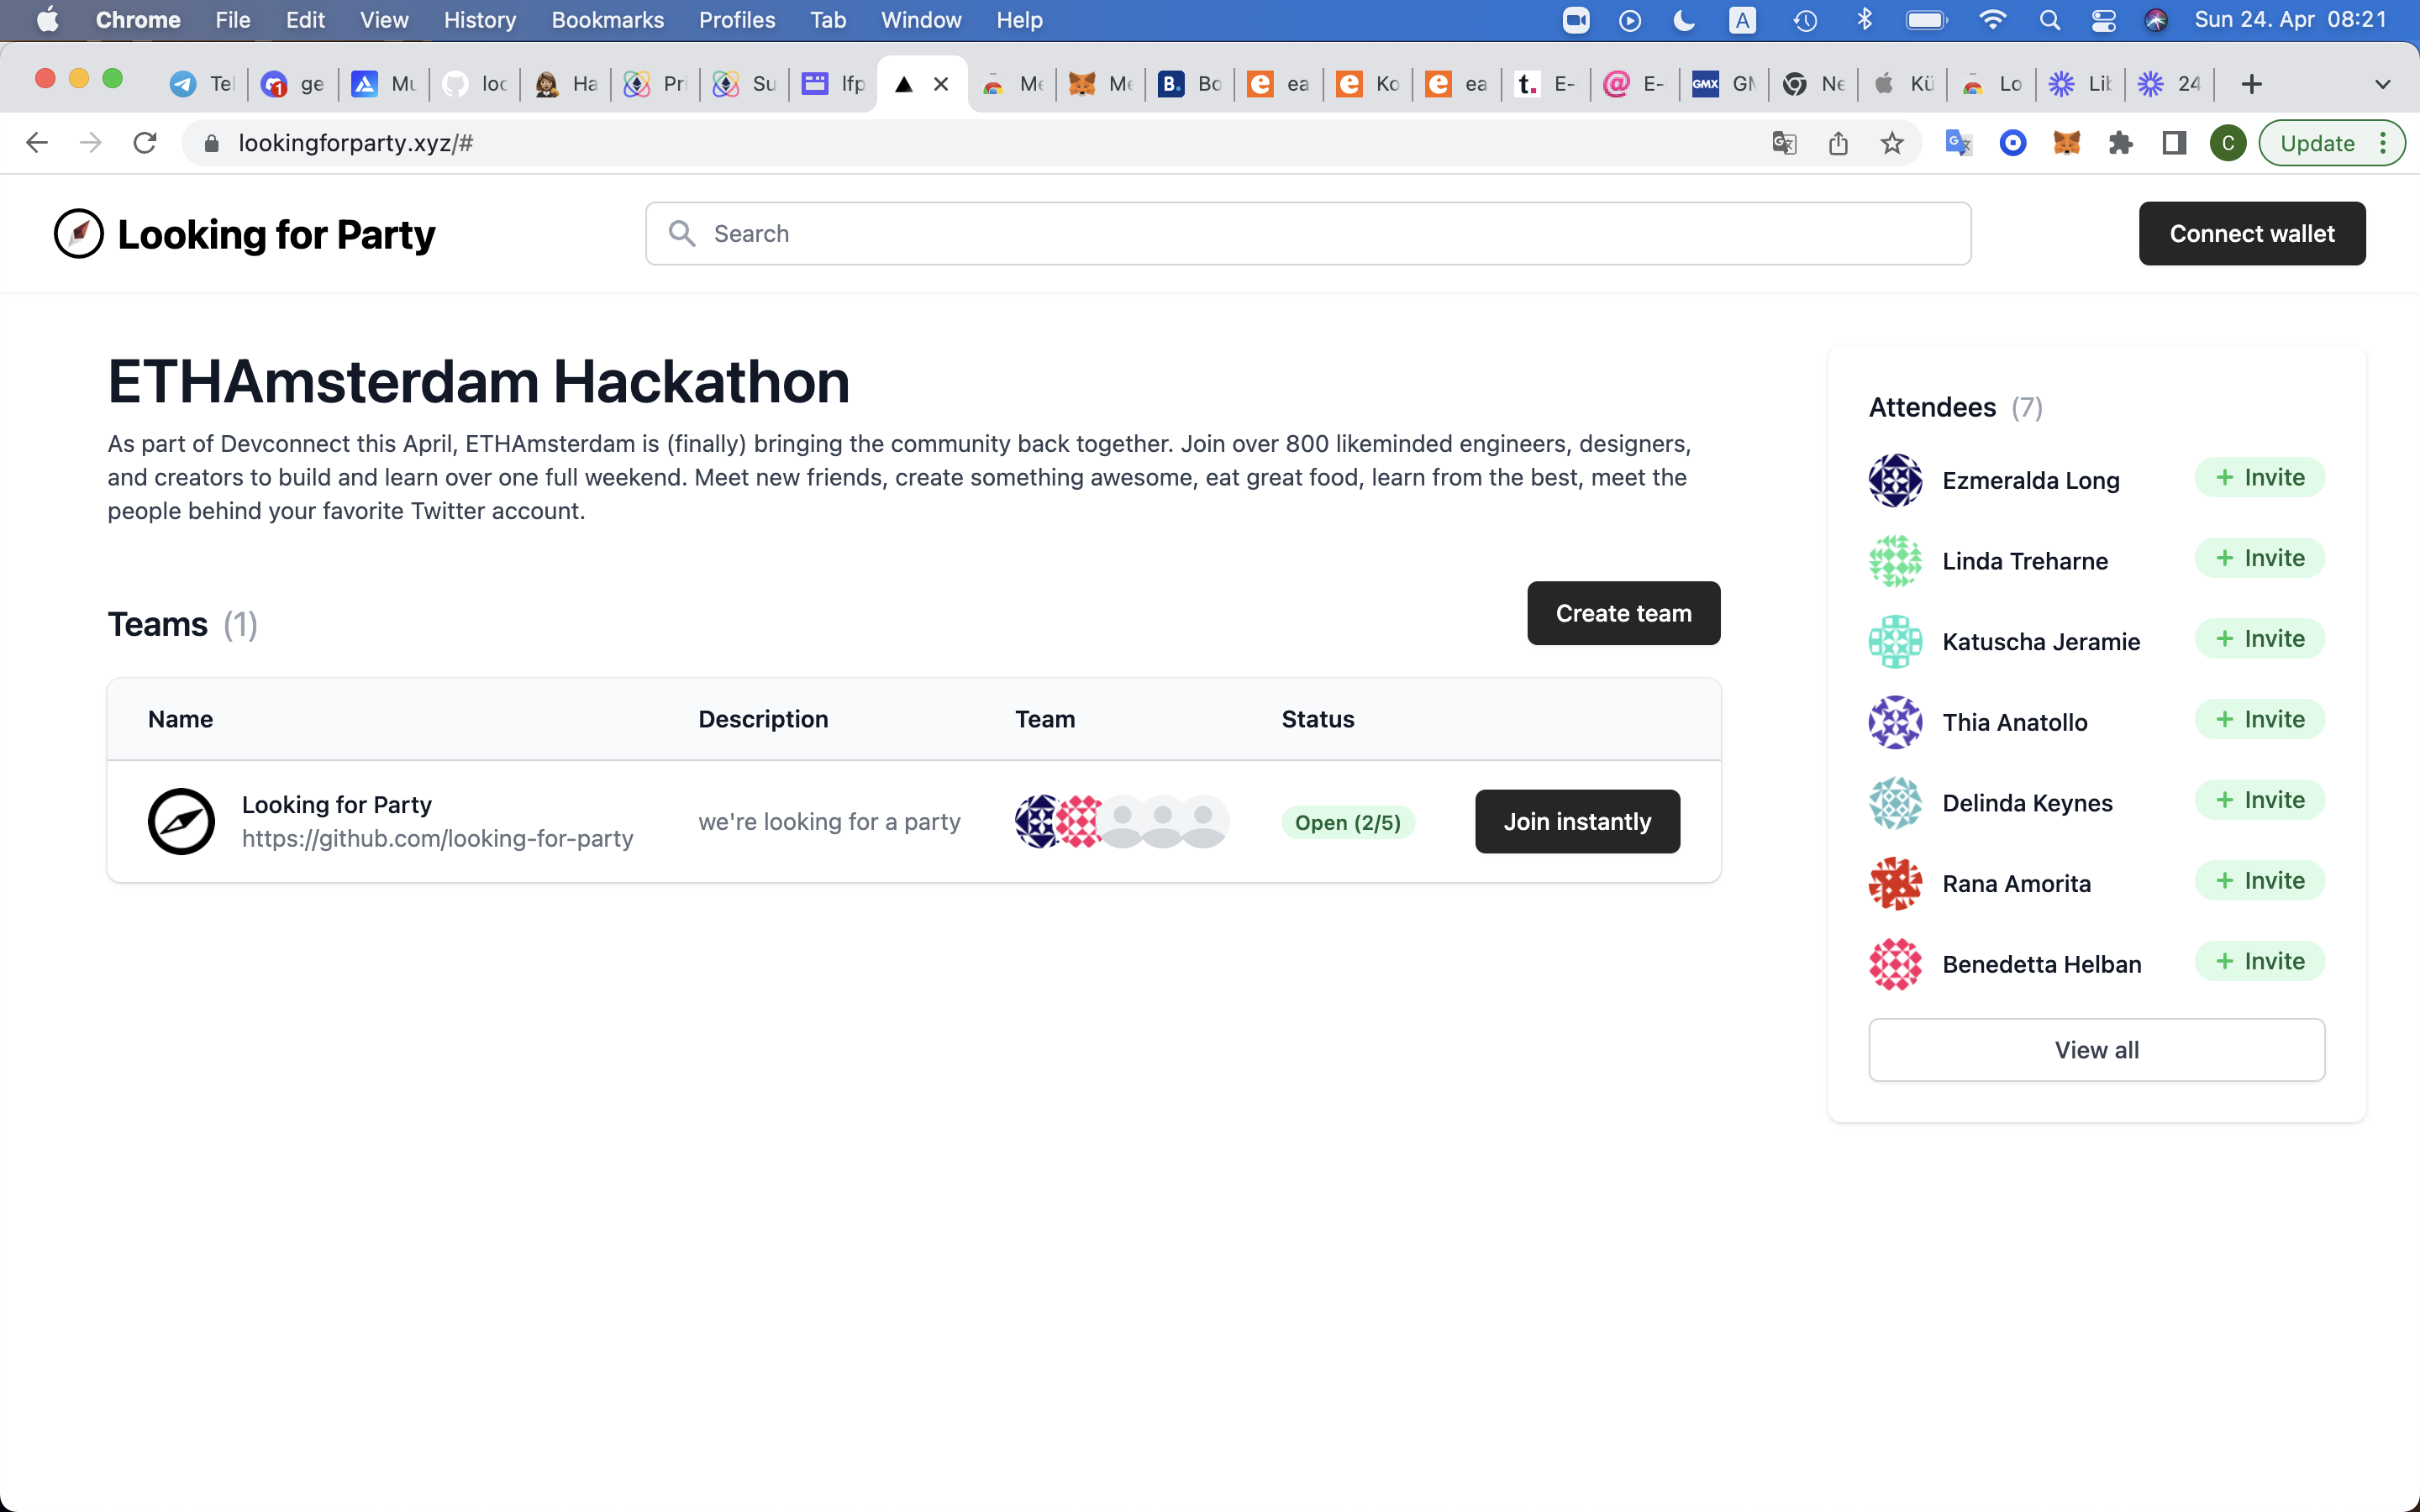Click the Looking for Party compass logo
The height and width of the screenshot is (1512, 2420).
coord(79,234)
